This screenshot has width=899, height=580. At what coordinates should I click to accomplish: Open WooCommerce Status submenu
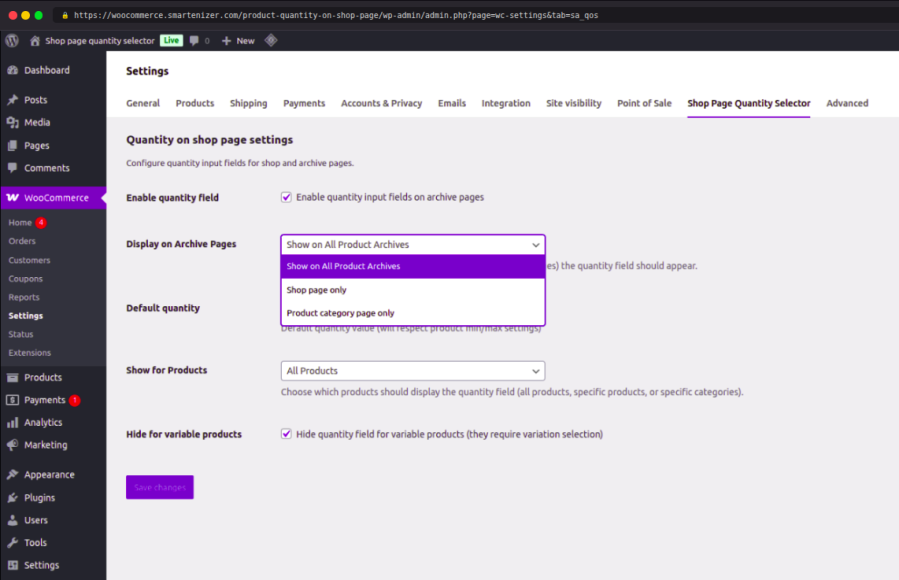(x=21, y=334)
